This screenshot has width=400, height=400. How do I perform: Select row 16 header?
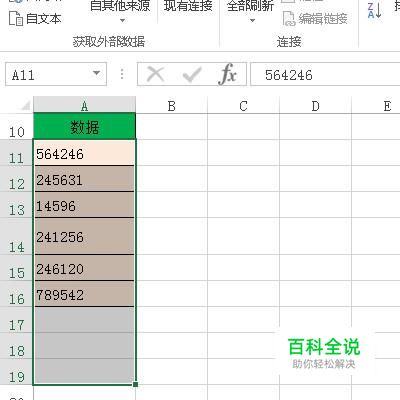pyautogui.click(x=17, y=294)
